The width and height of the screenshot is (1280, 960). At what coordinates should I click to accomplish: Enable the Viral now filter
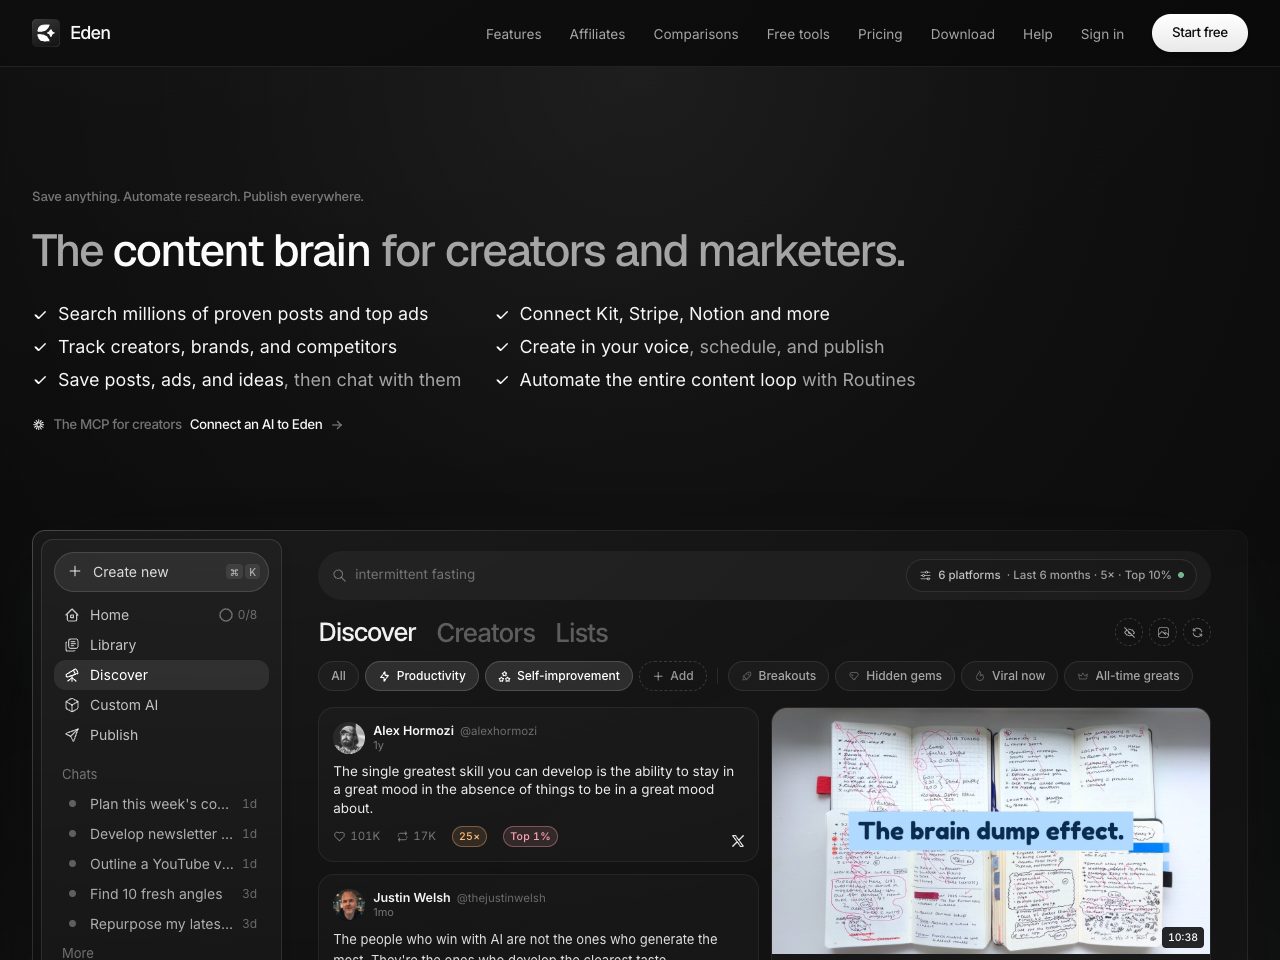(1009, 676)
